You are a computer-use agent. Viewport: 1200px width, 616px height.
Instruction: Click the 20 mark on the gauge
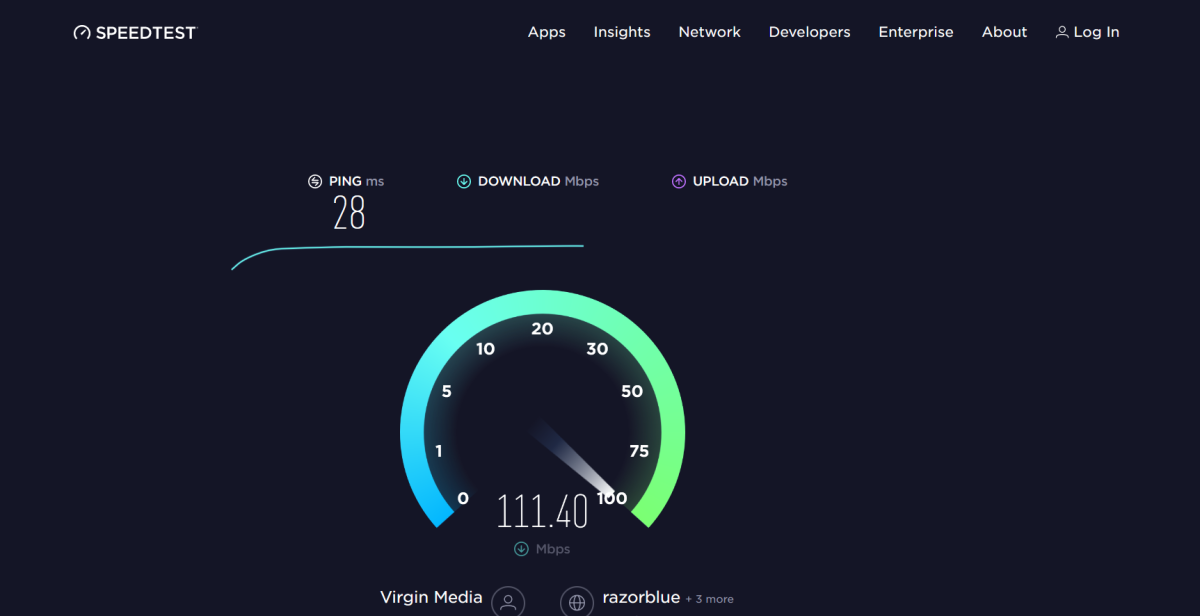tap(542, 328)
